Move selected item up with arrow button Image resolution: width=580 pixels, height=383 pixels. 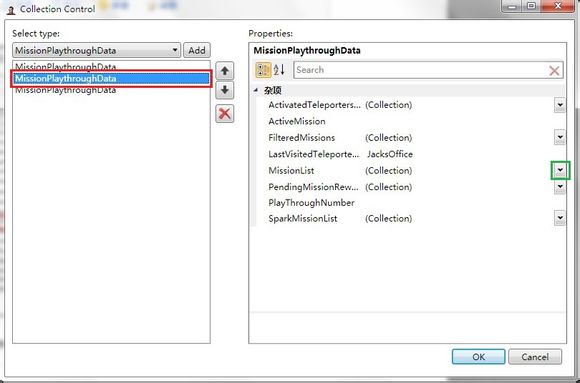[x=225, y=71]
